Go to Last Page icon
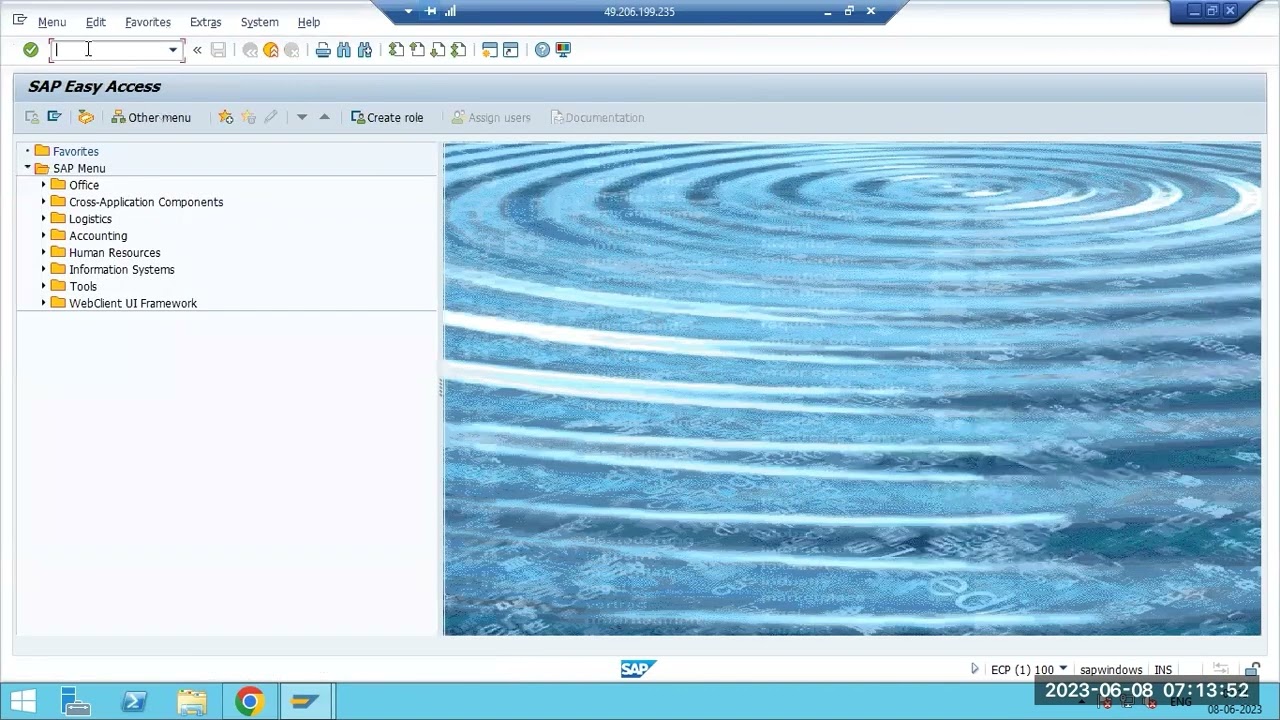The width and height of the screenshot is (1280, 720). tap(458, 50)
